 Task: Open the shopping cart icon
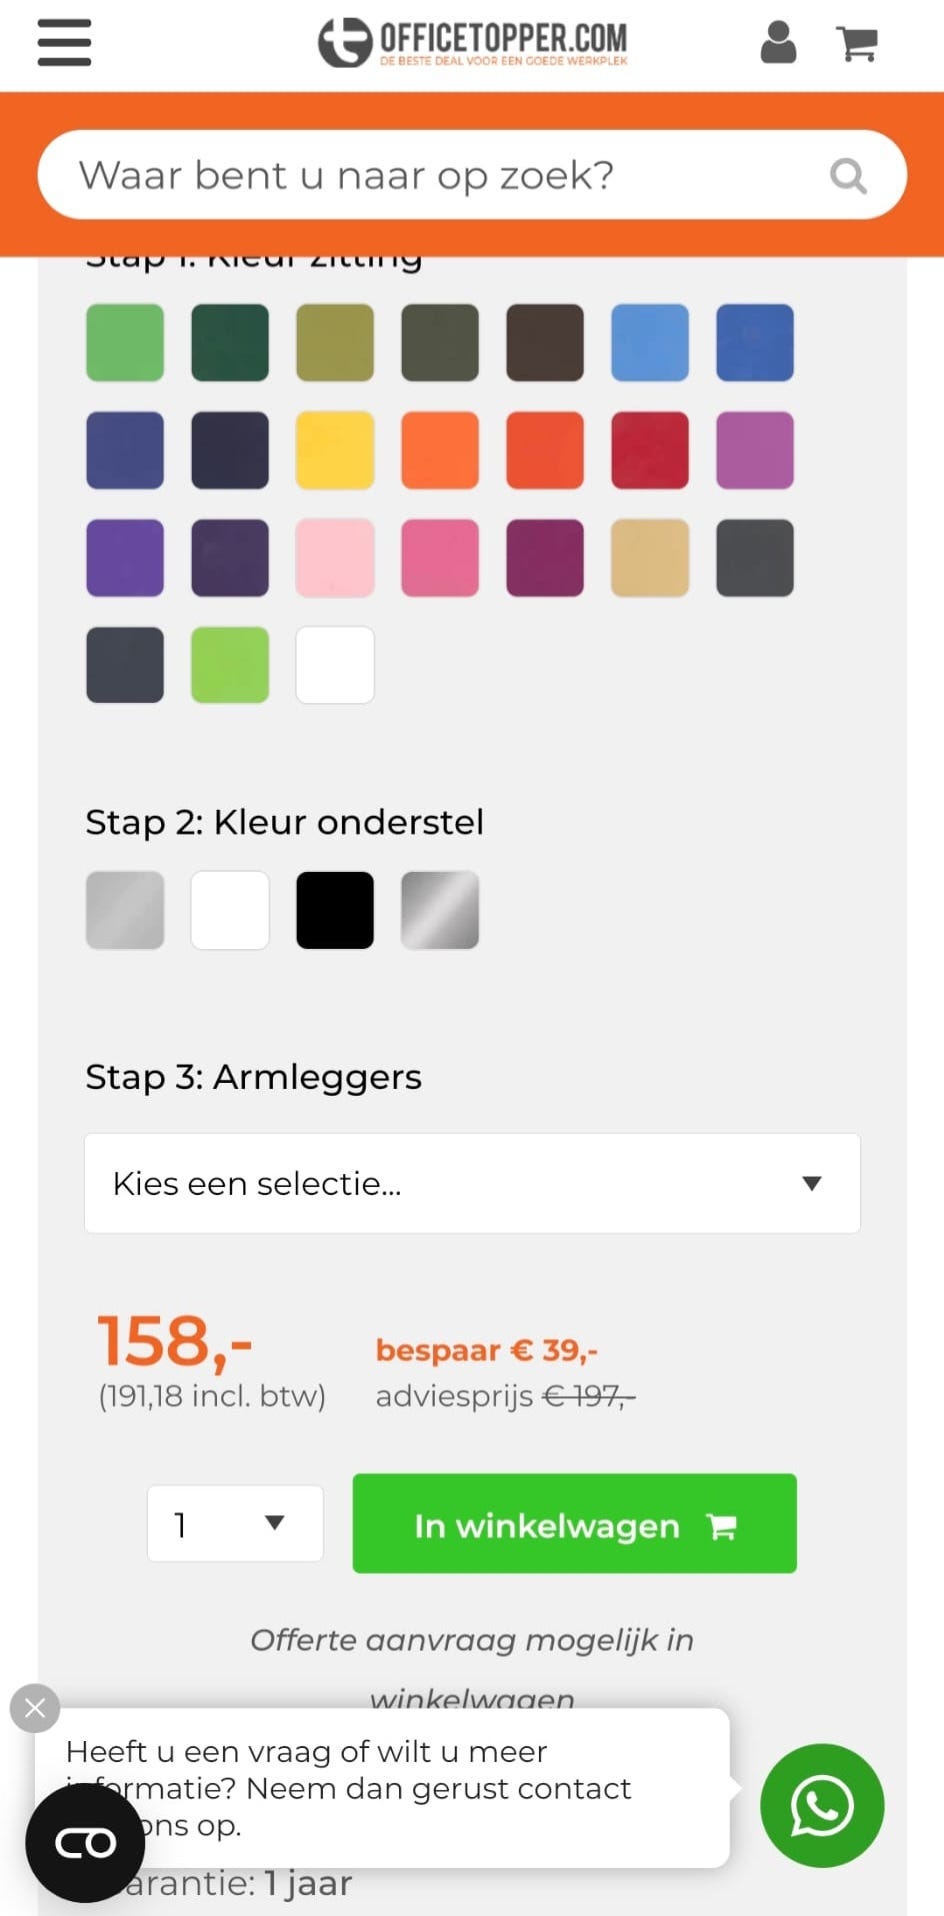(x=857, y=43)
